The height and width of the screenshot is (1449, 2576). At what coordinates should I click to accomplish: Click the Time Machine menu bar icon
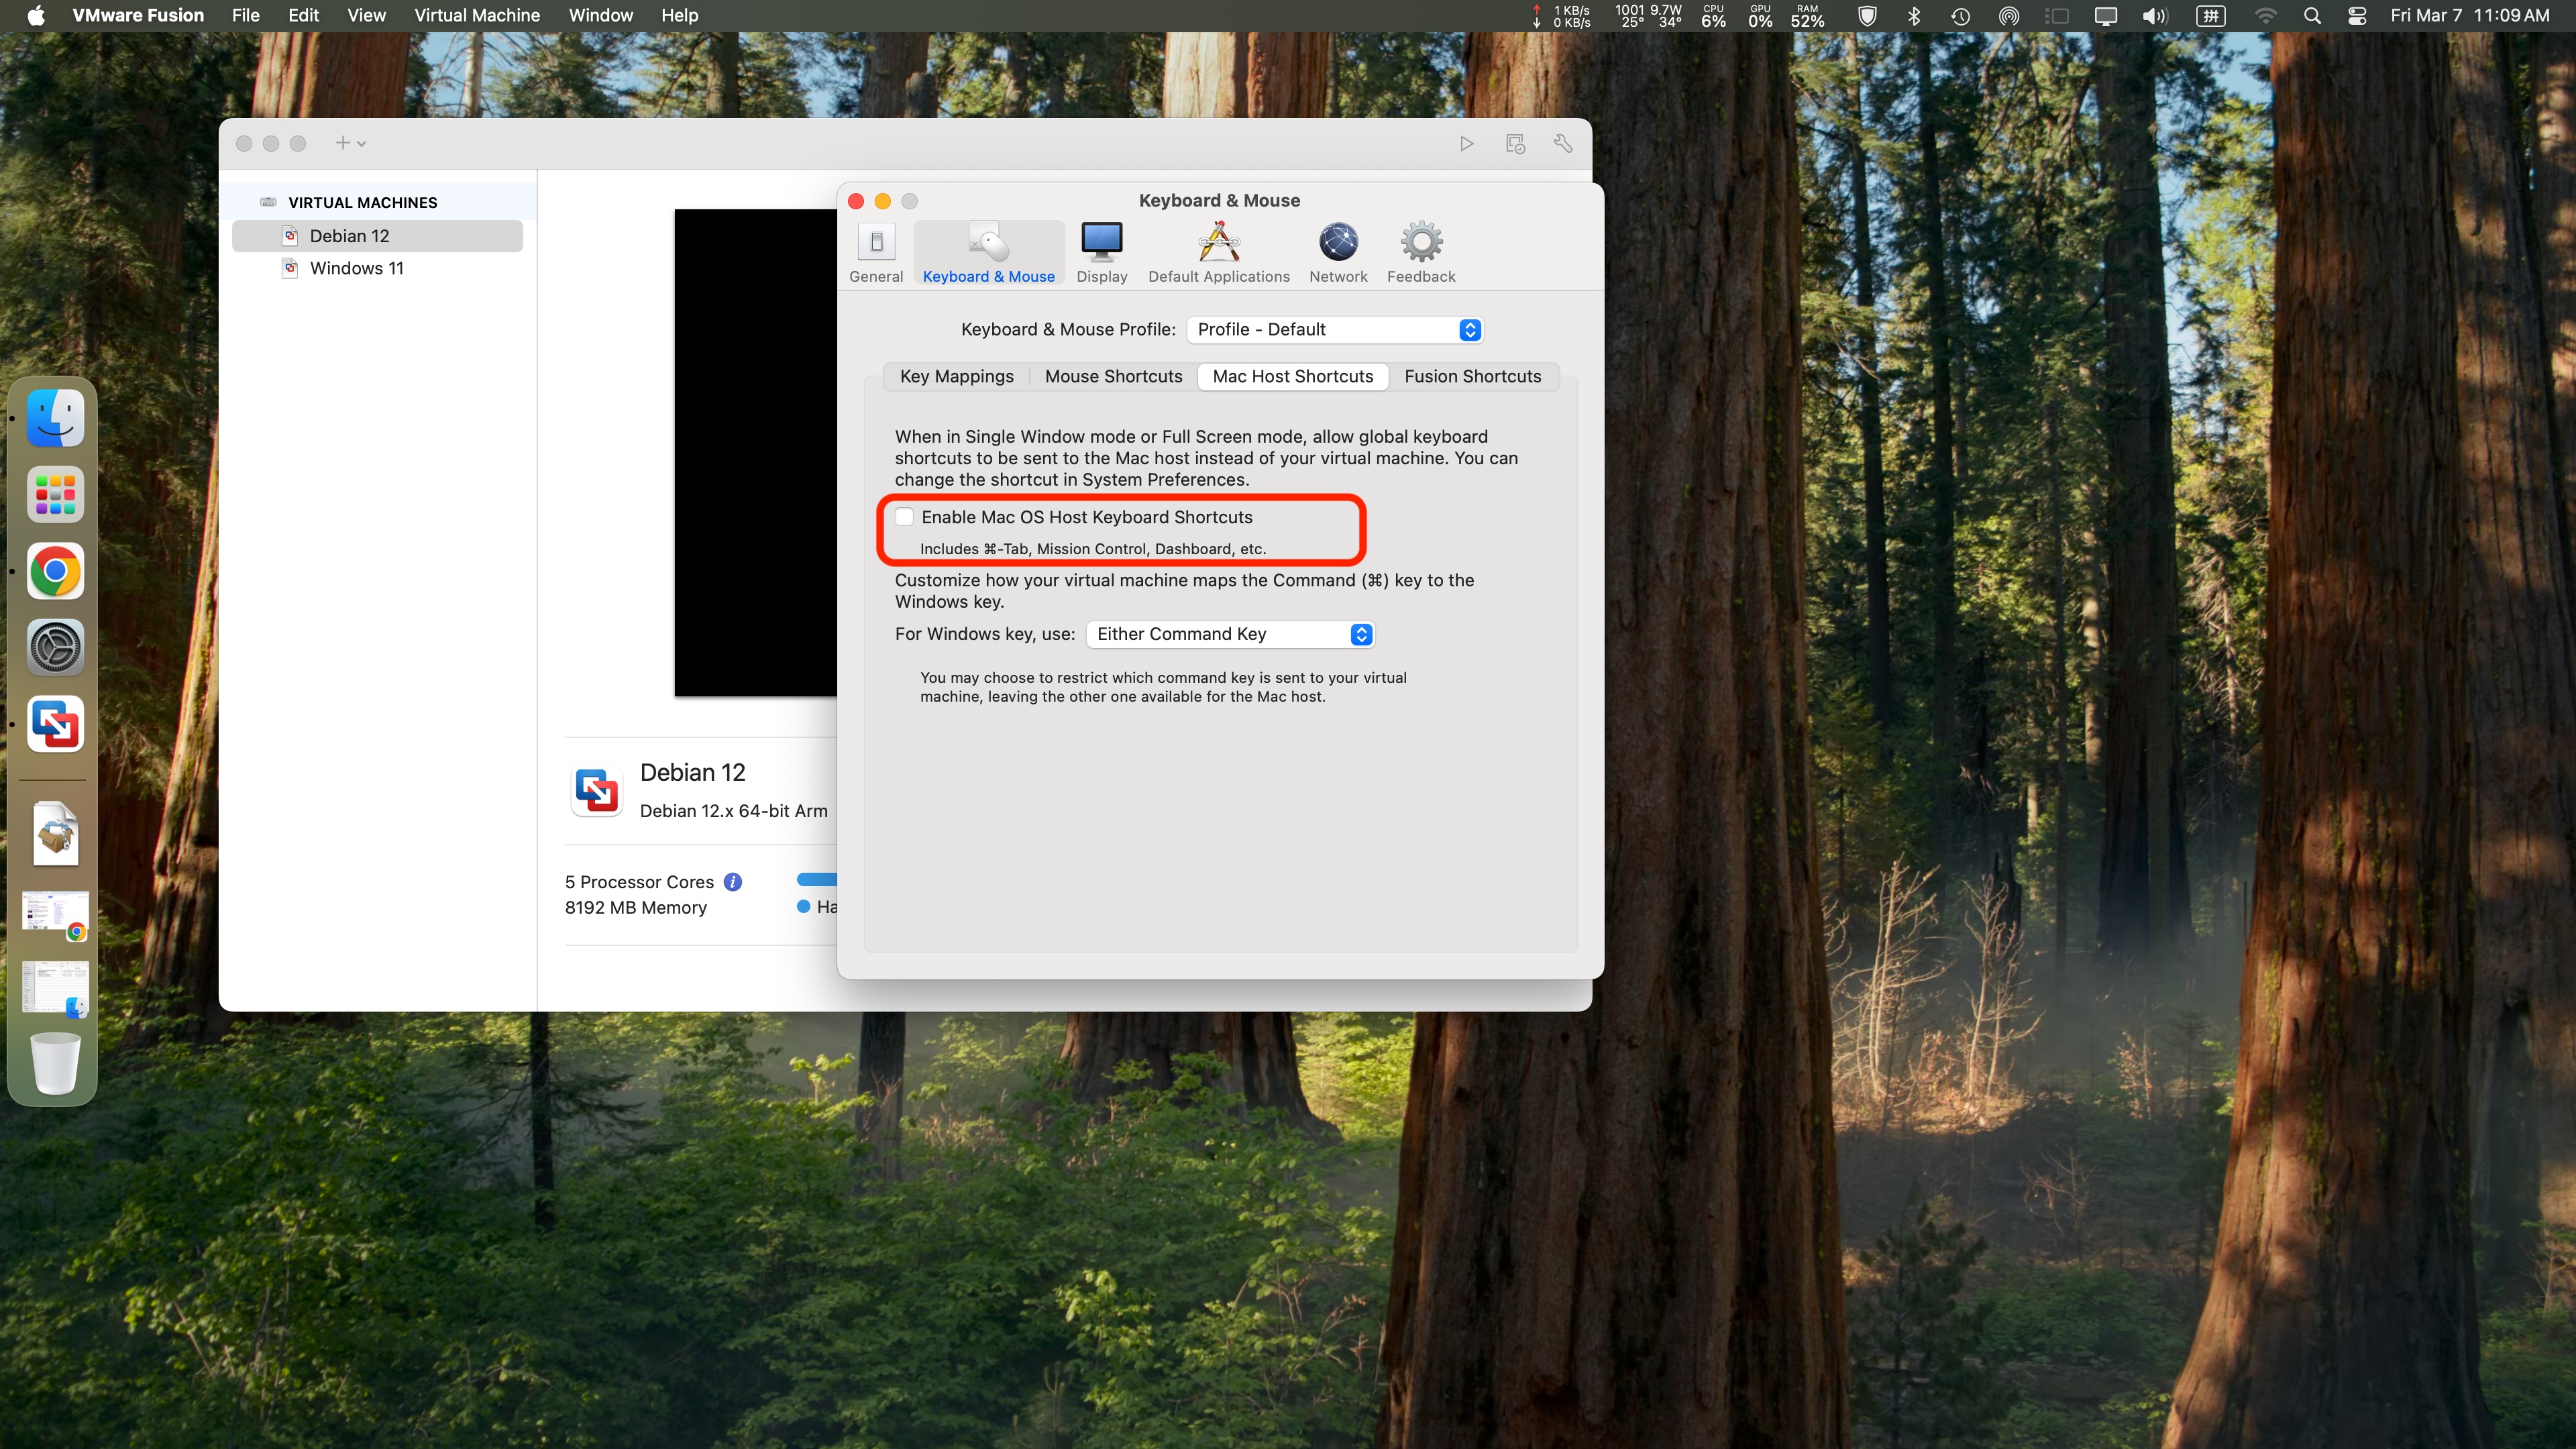[1960, 15]
